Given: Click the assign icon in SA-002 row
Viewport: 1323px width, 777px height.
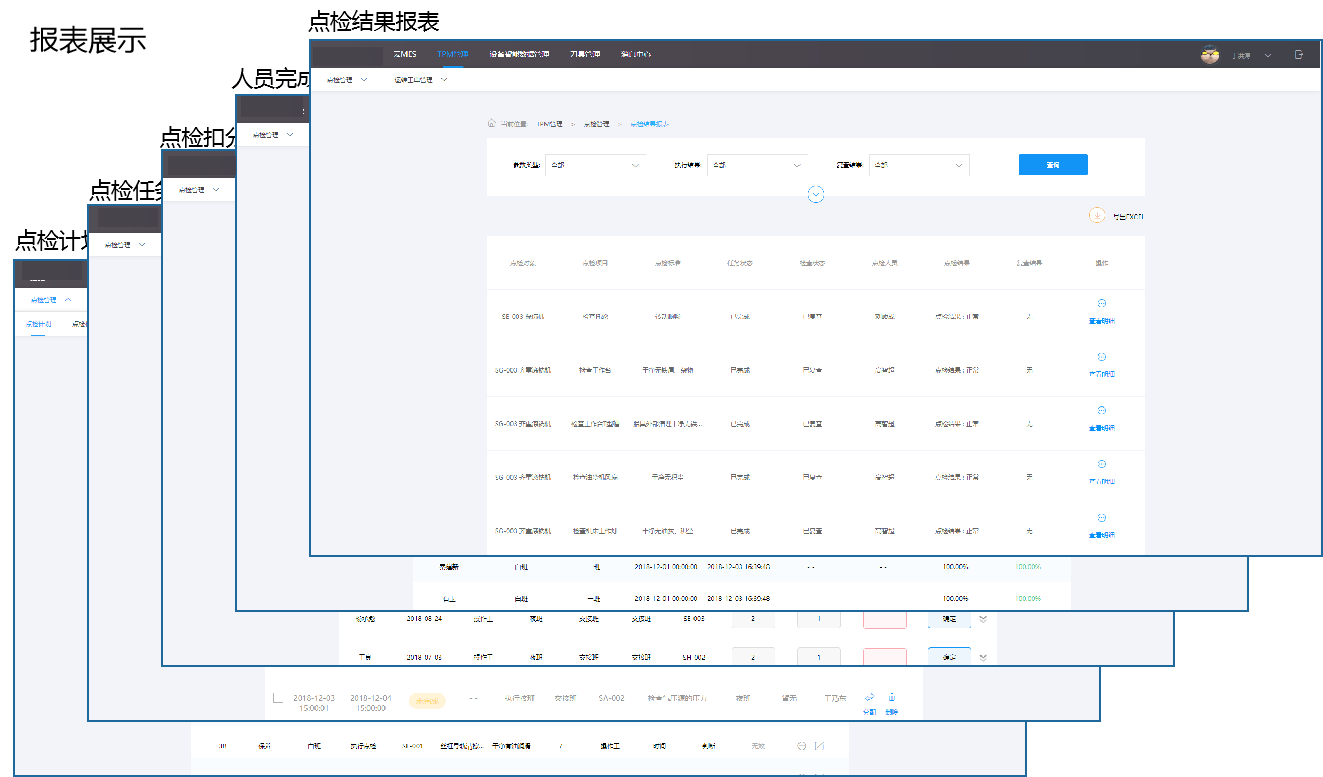Looking at the screenshot, I should (869, 697).
